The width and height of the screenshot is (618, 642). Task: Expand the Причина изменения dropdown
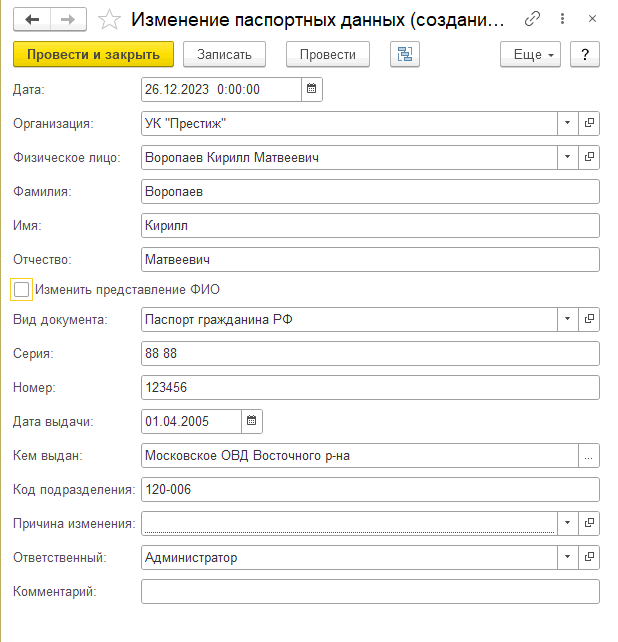click(x=567, y=523)
